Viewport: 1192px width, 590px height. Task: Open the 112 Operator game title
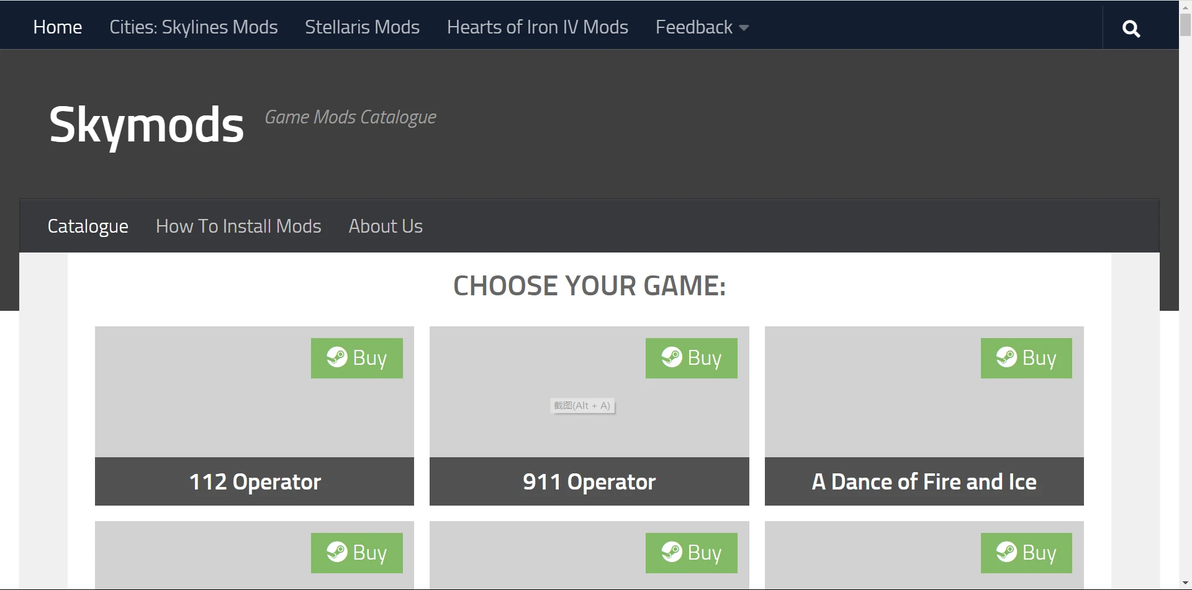point(255,481)
